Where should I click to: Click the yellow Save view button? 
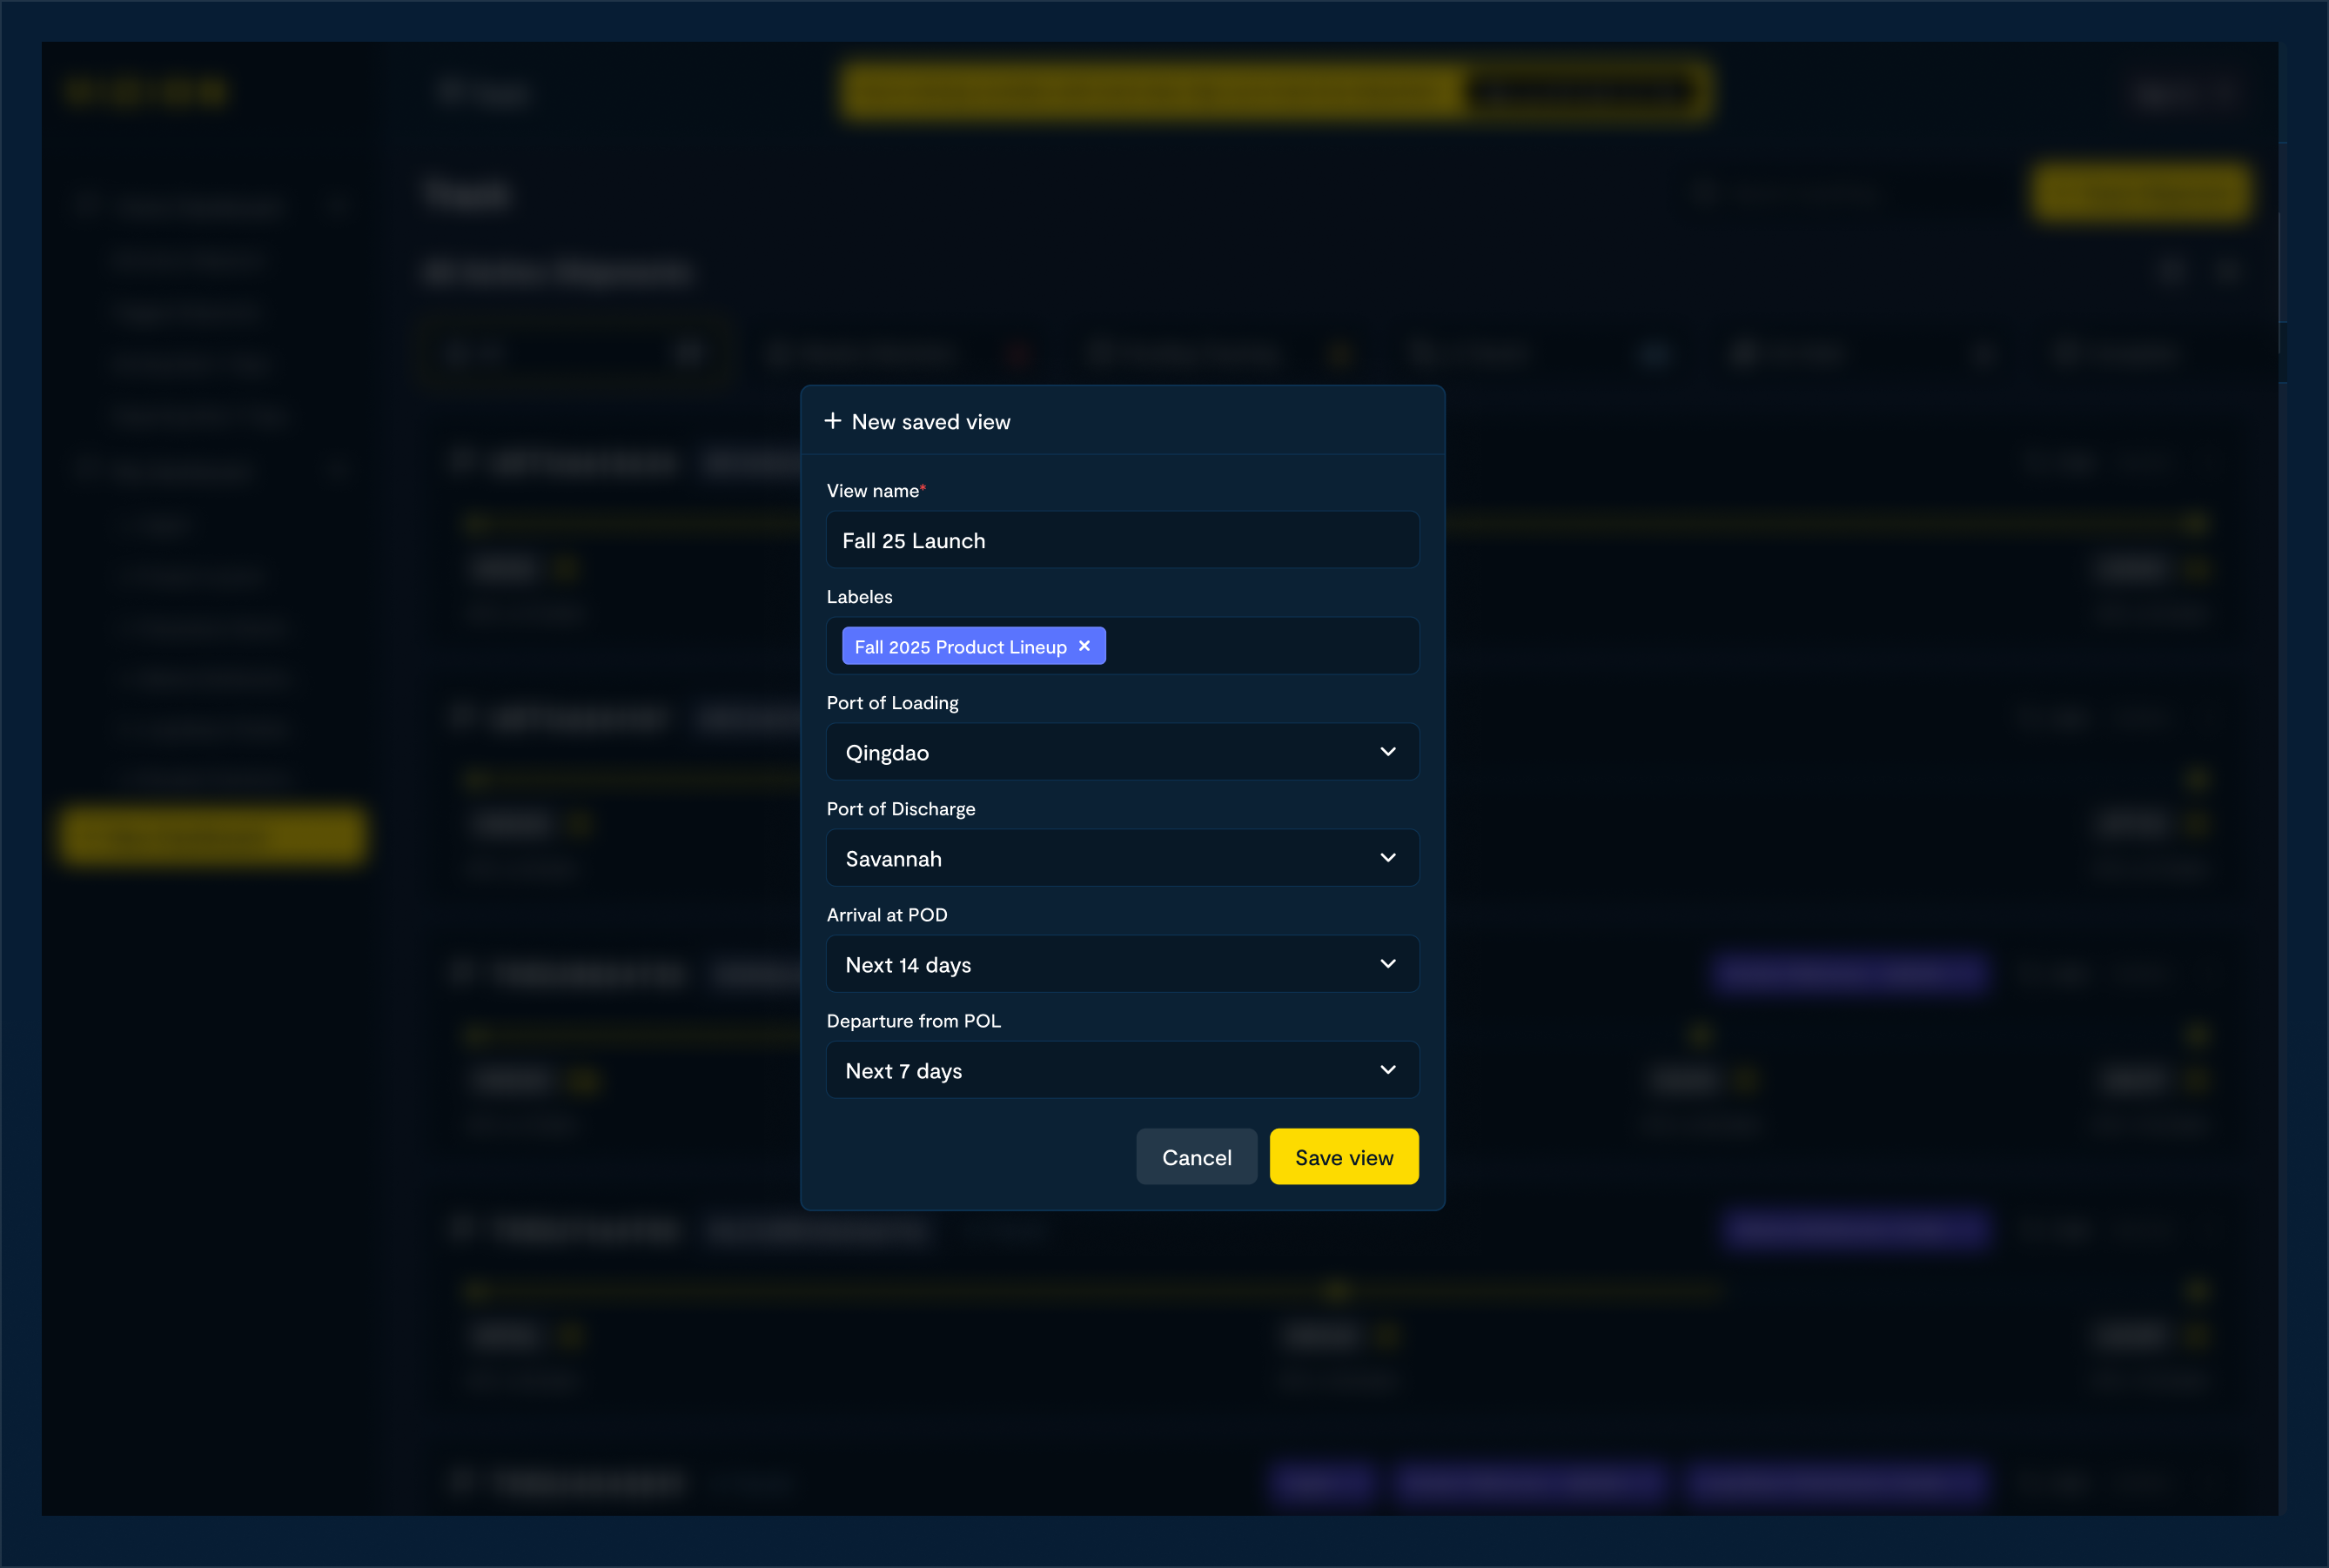pyautogui.click(x=1343, y=1157)
